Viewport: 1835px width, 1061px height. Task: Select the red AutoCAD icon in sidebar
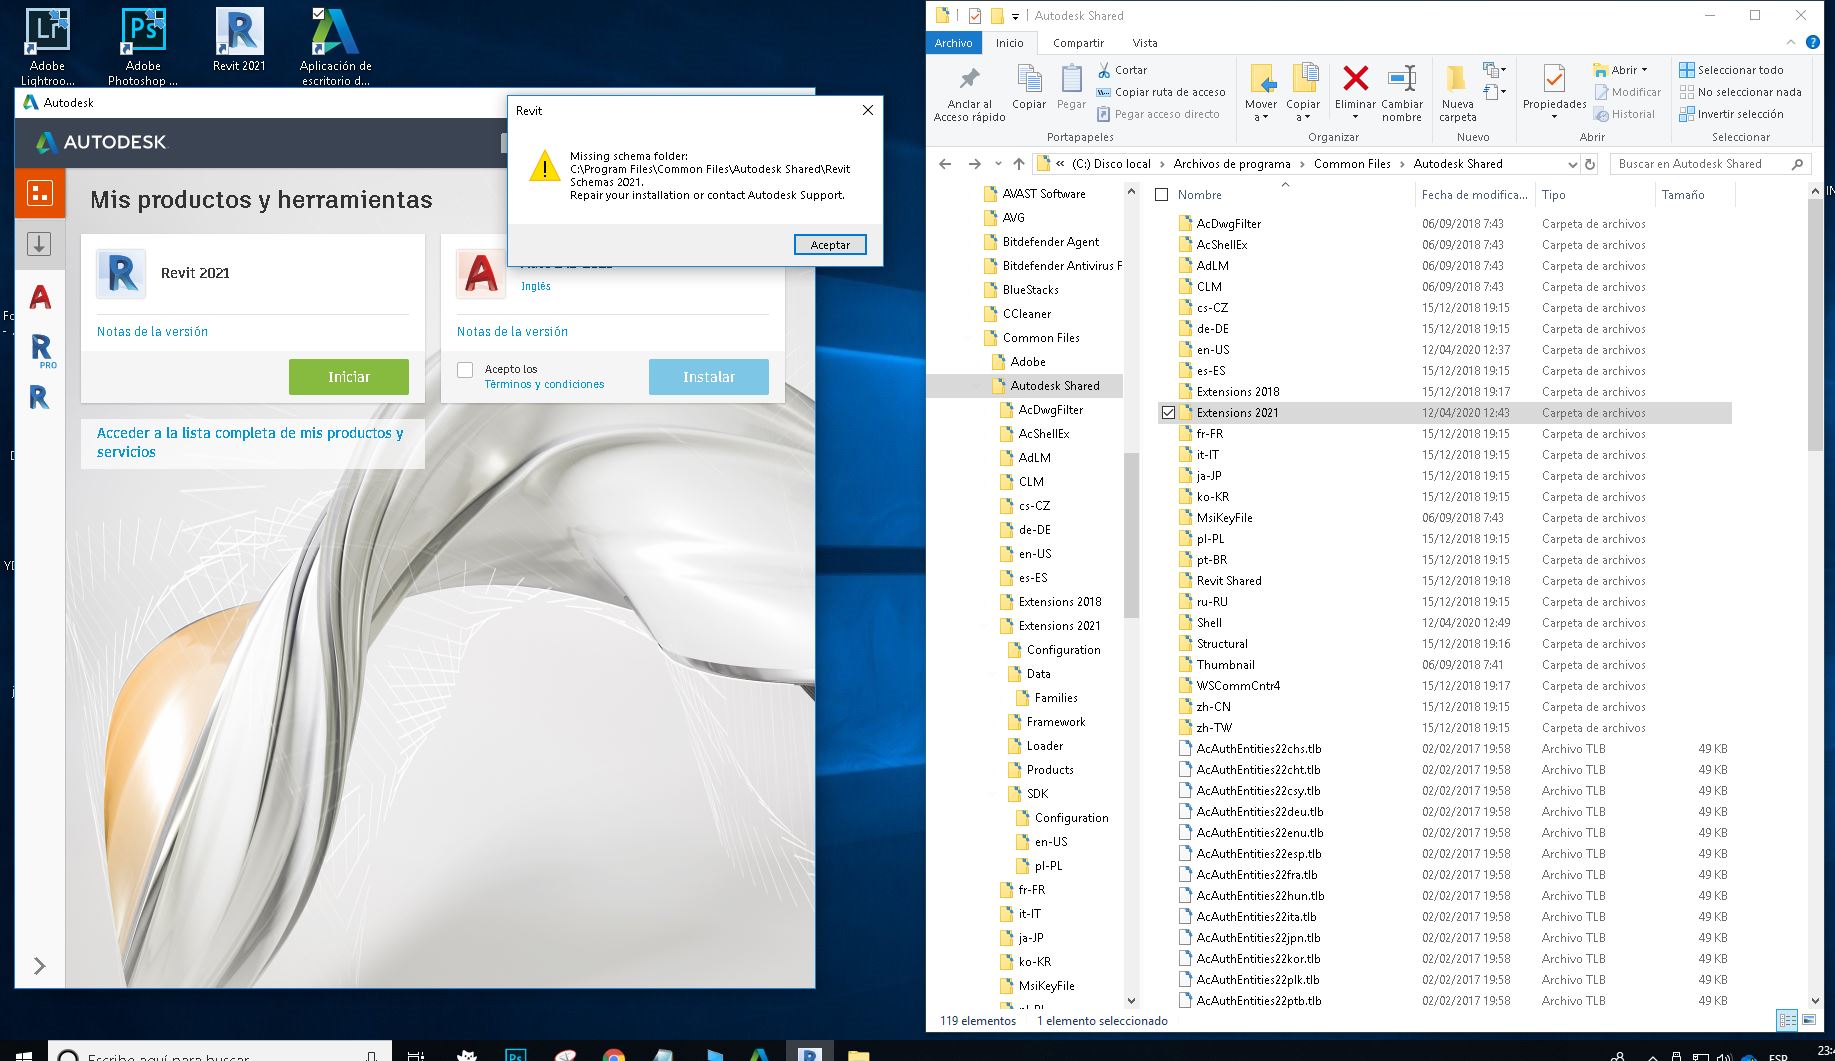click(40, 297)
